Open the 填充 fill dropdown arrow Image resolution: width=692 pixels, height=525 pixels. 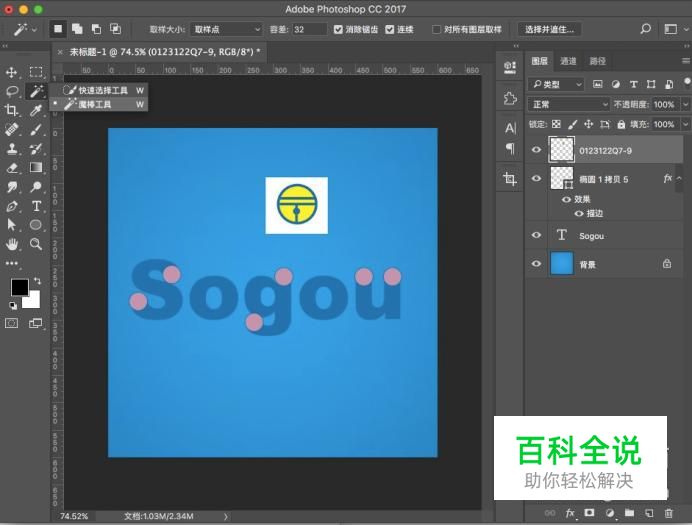click(685, 124)
